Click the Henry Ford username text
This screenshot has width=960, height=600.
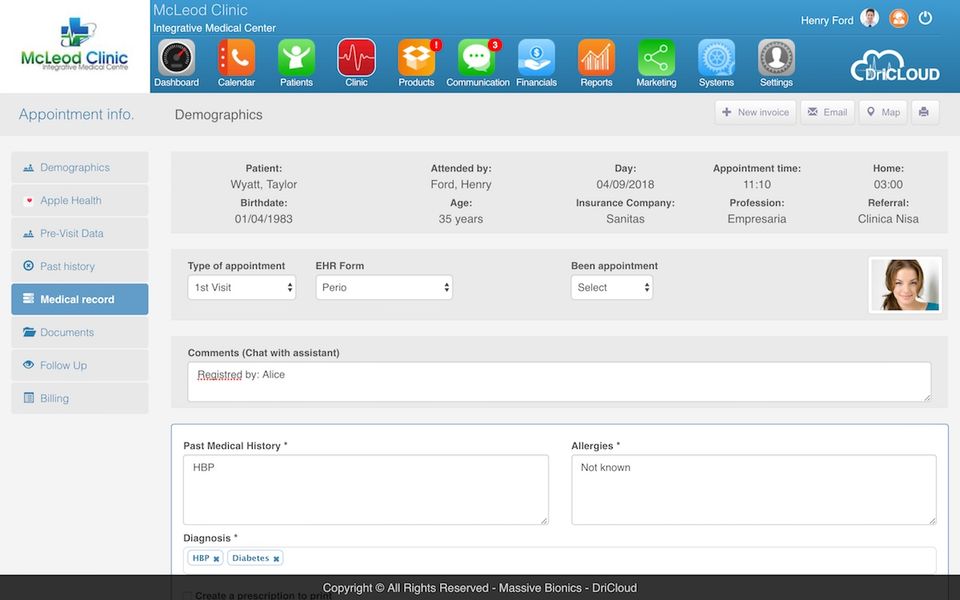[x=827, y=20]
